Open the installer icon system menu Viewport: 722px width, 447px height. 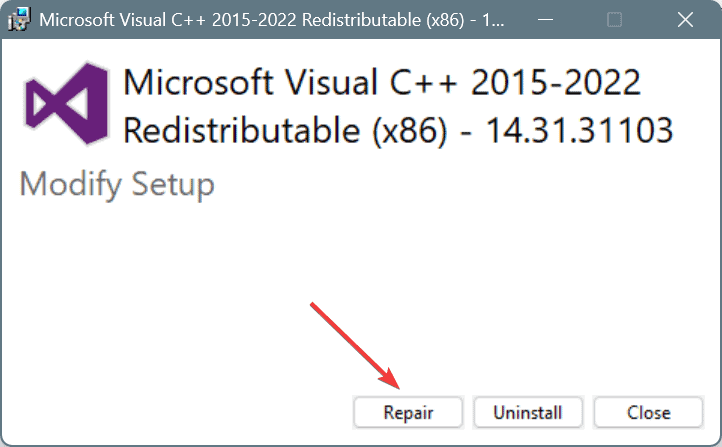click(19, 20)
